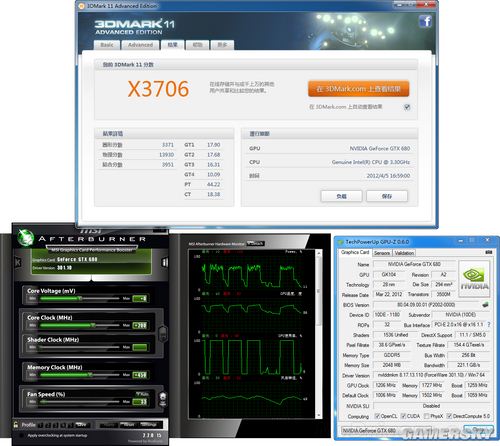Adjust the Fan Speed slider
Screen dimensions: 500x446
pyautogui.click(x=79, y=402)
